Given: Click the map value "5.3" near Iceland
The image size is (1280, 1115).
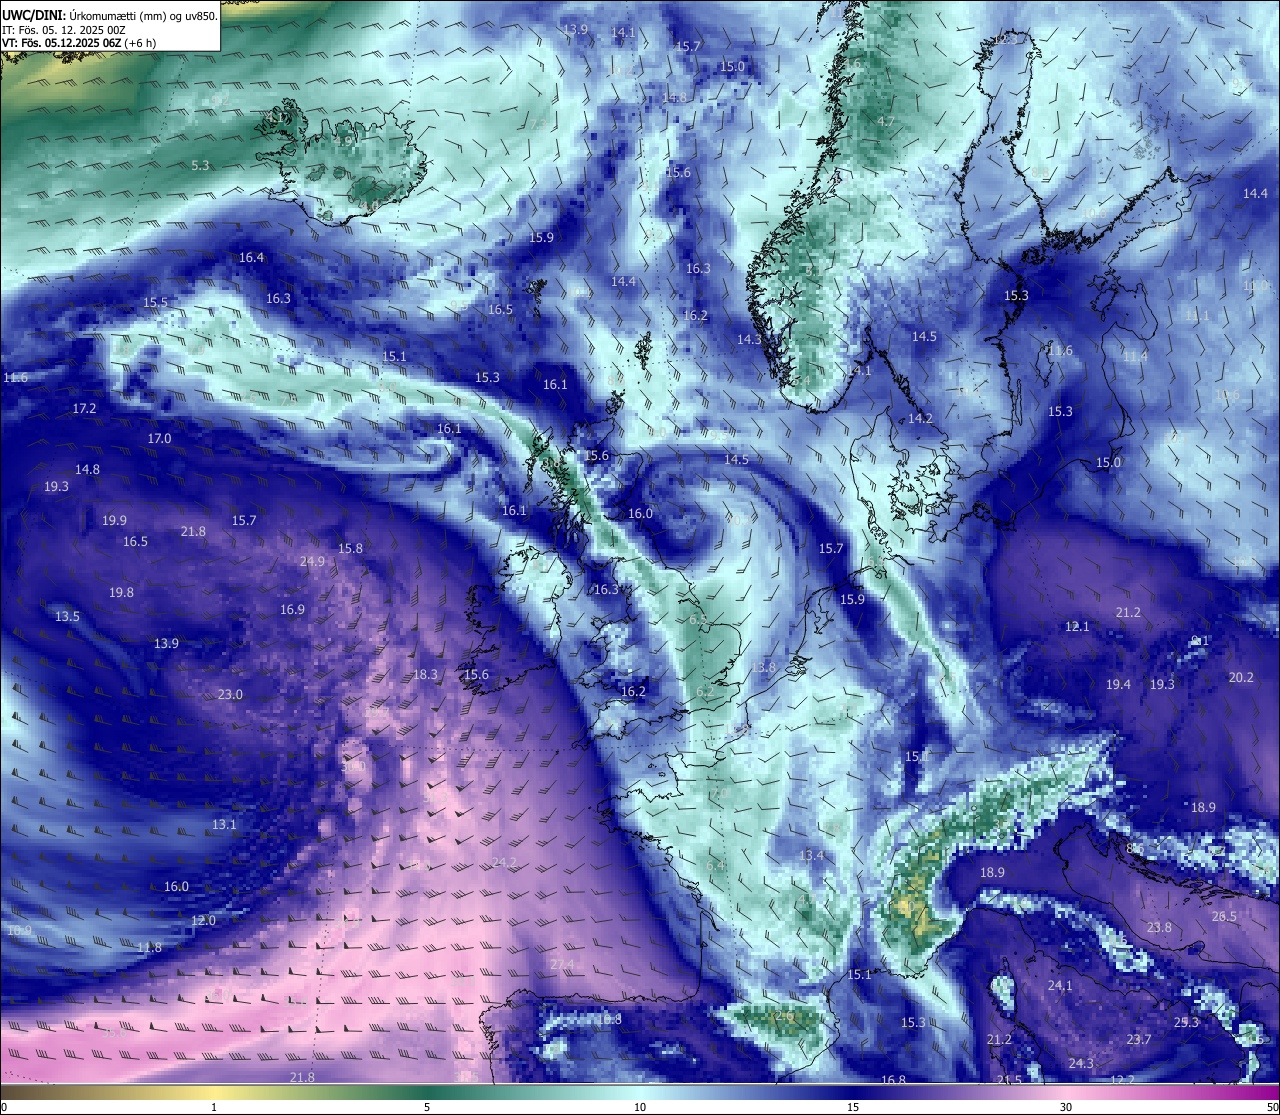Looking at the screenshot, I should [200, 165].
